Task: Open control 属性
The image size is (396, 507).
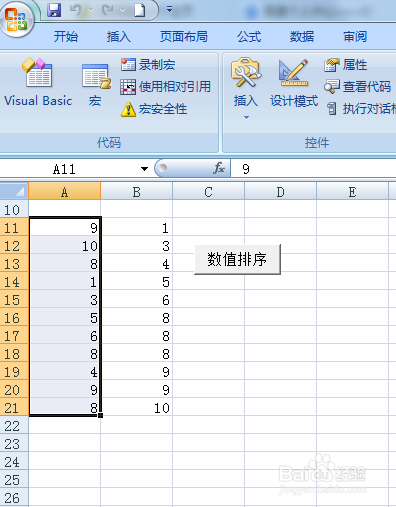Action: pos(345,65)
